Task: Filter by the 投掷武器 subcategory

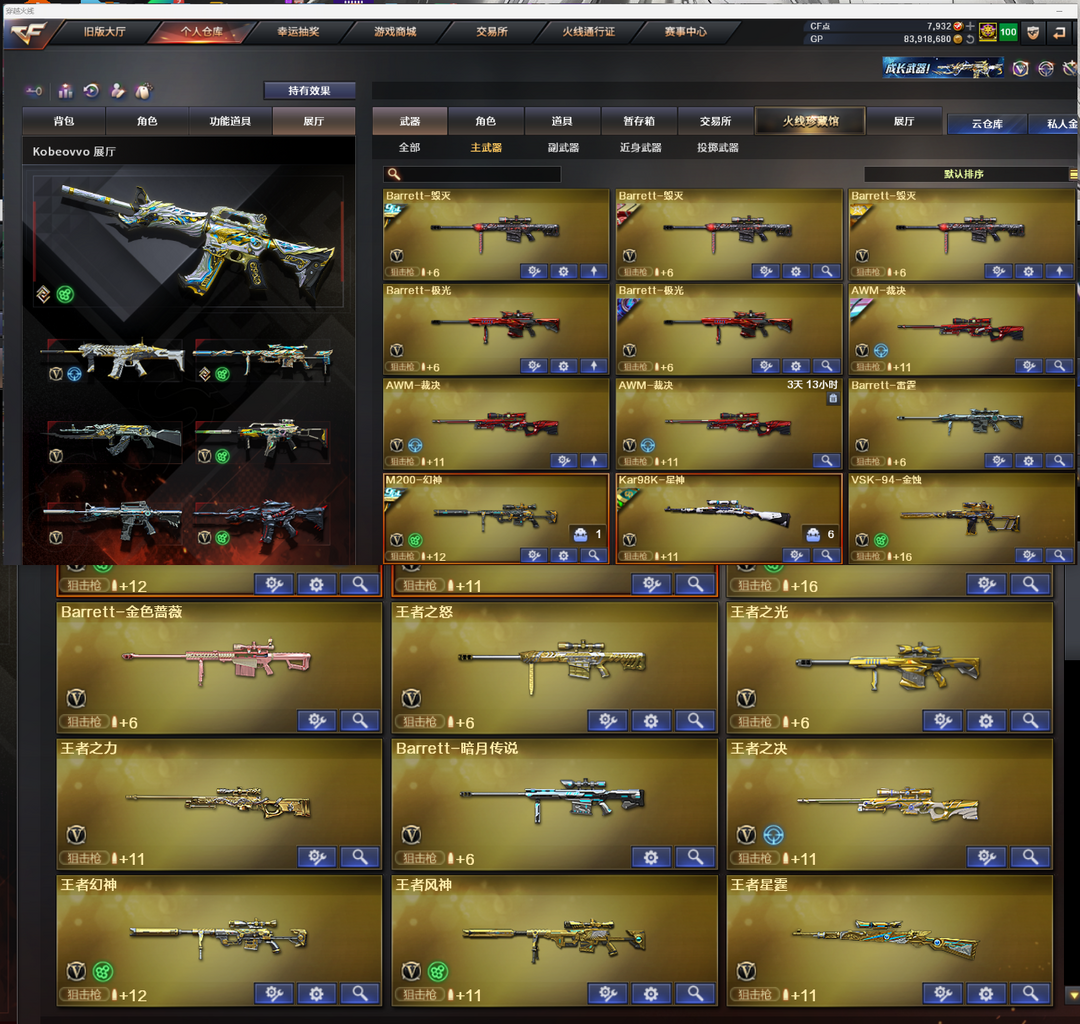Action: pos(718,147)
